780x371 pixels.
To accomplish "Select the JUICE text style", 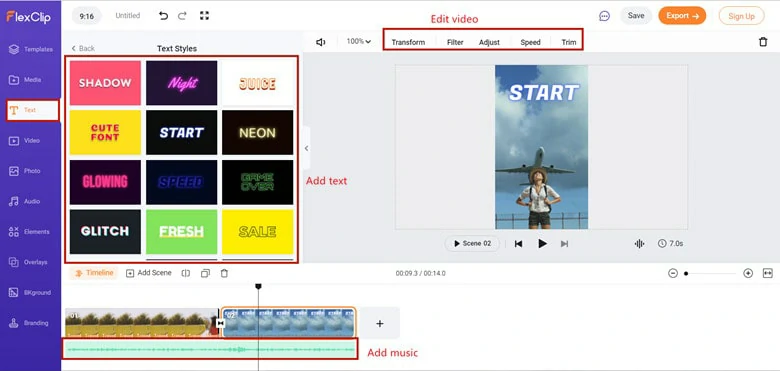I will [258, 83].
